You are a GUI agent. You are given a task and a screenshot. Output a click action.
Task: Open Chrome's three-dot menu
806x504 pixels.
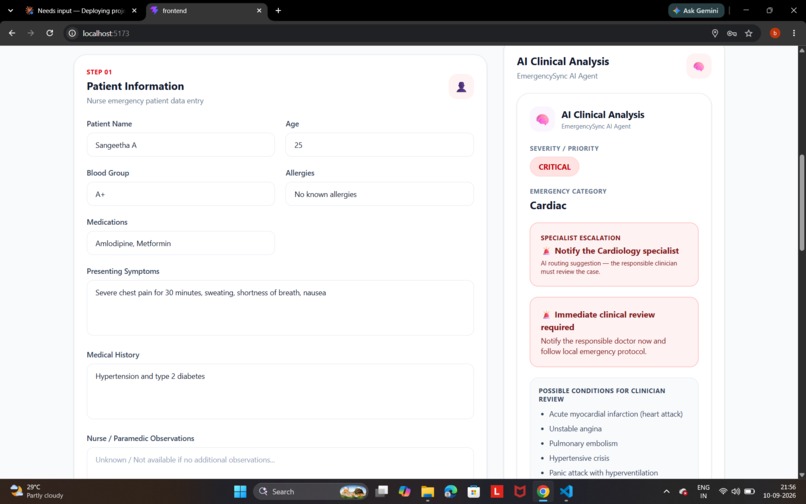(794, 33)
